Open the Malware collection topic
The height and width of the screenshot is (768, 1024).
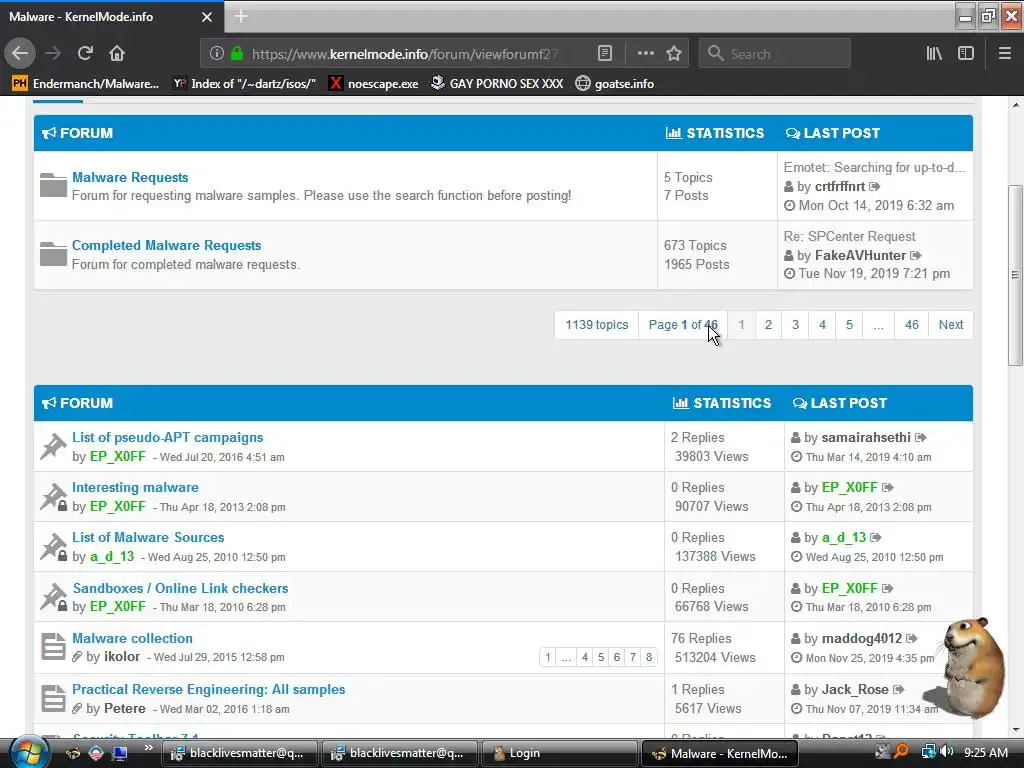[133, 639]
